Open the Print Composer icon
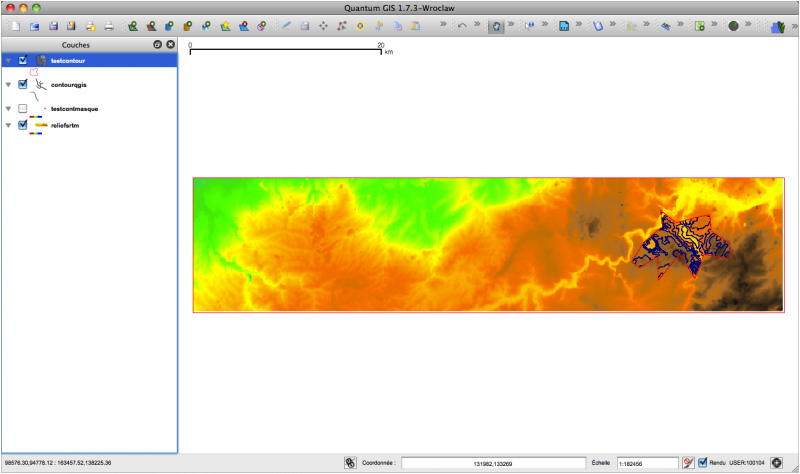This screenshot has height=474, width=800. pyautogui.click(x=90, y=25)
